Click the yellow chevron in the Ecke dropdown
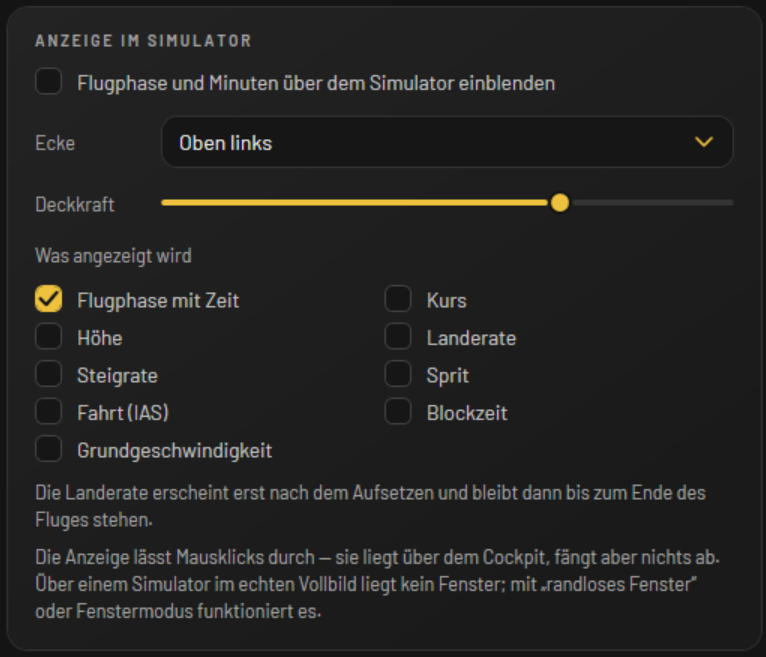 click(703, 142)
